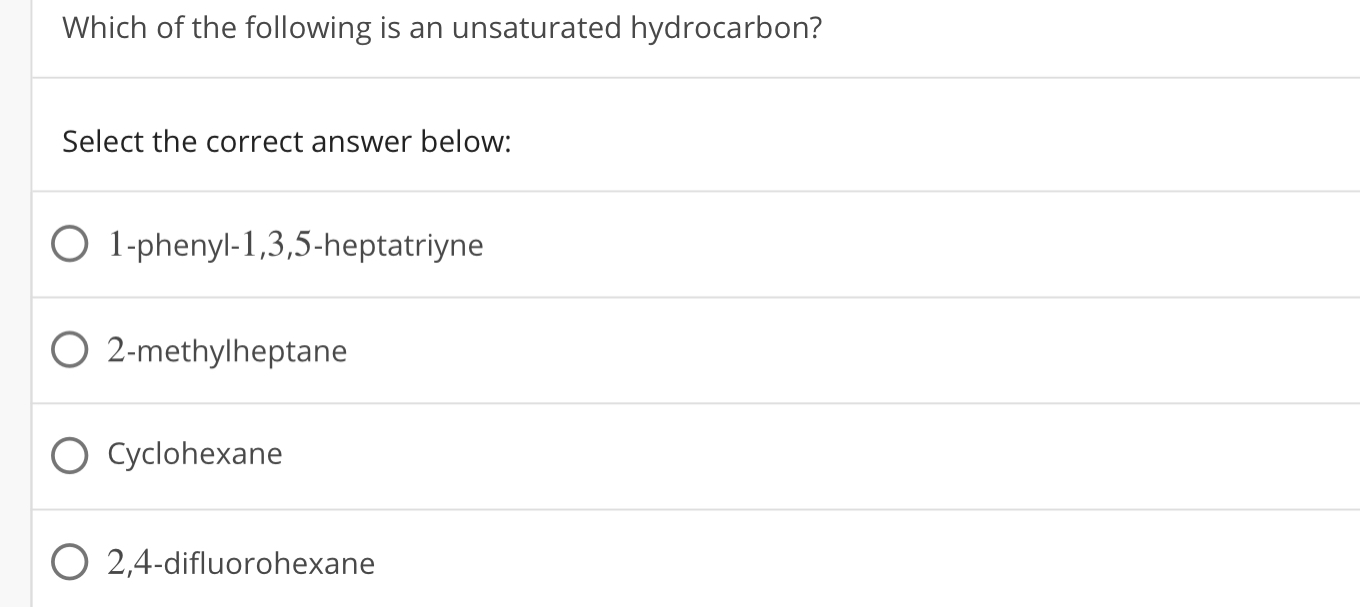Click the 2,4-difluorohexane answer label

[240, 562]
